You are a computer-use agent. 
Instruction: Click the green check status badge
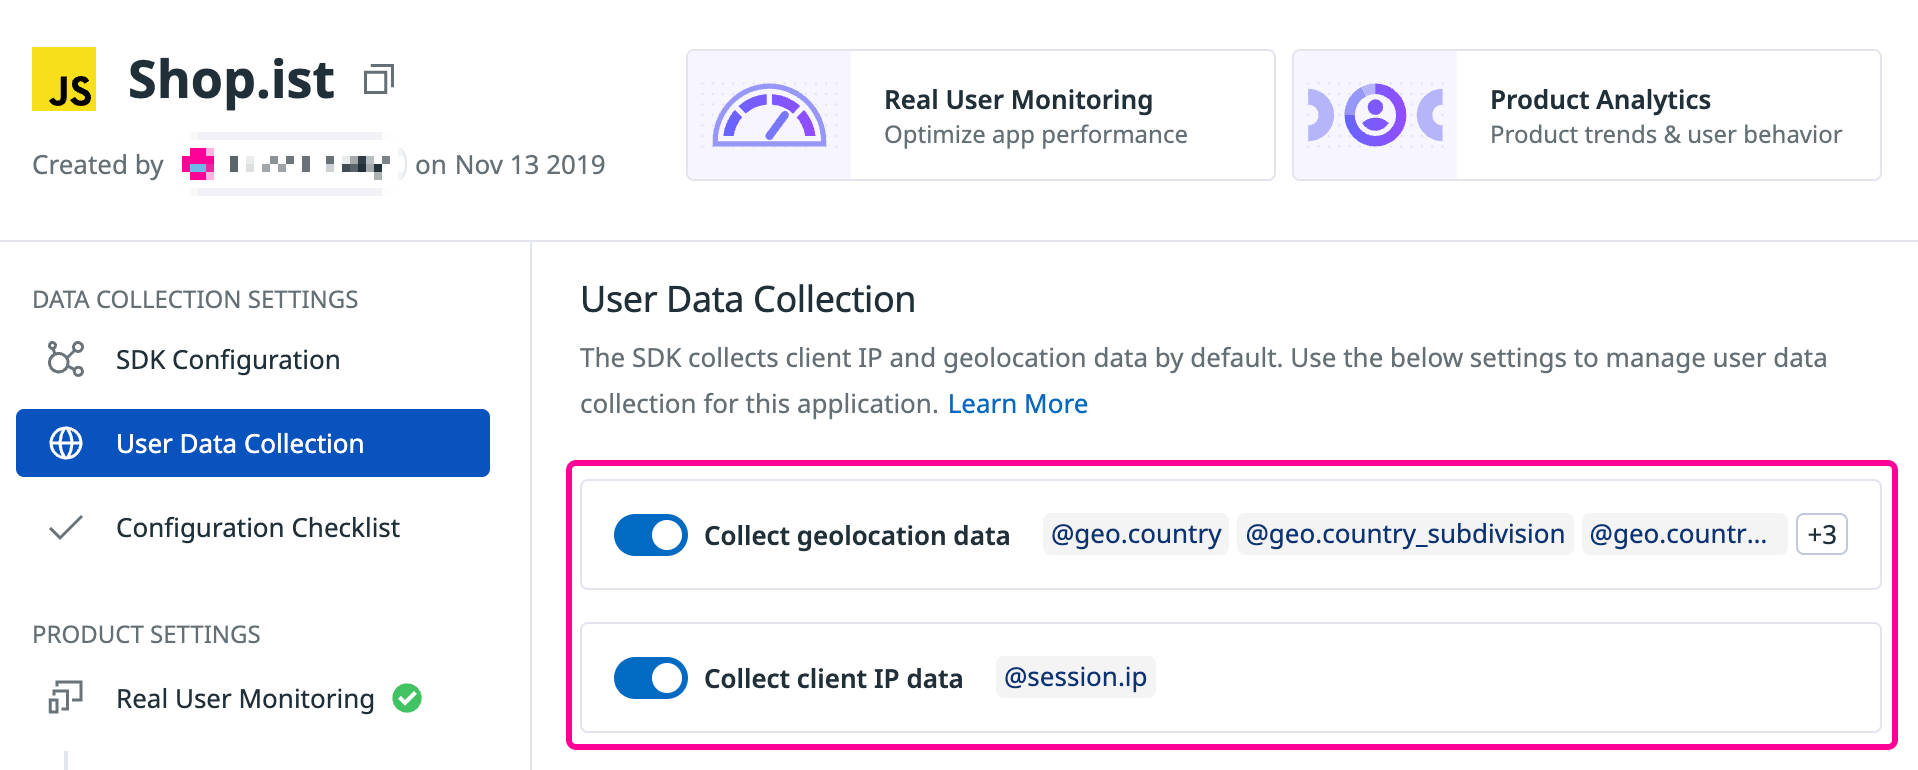tap(407, 697)
